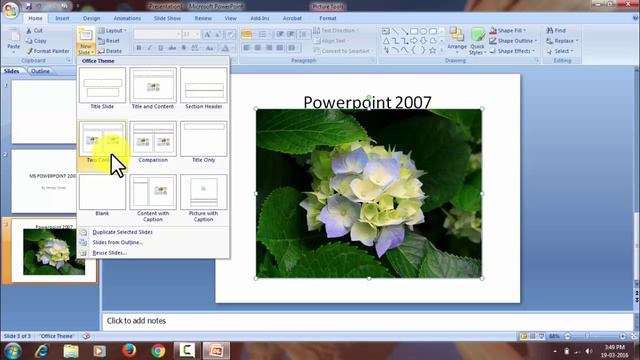This screenshot has height=360, width=640.
Task: Open the Insert ribbon tab
Action: [x=62, y=18]
